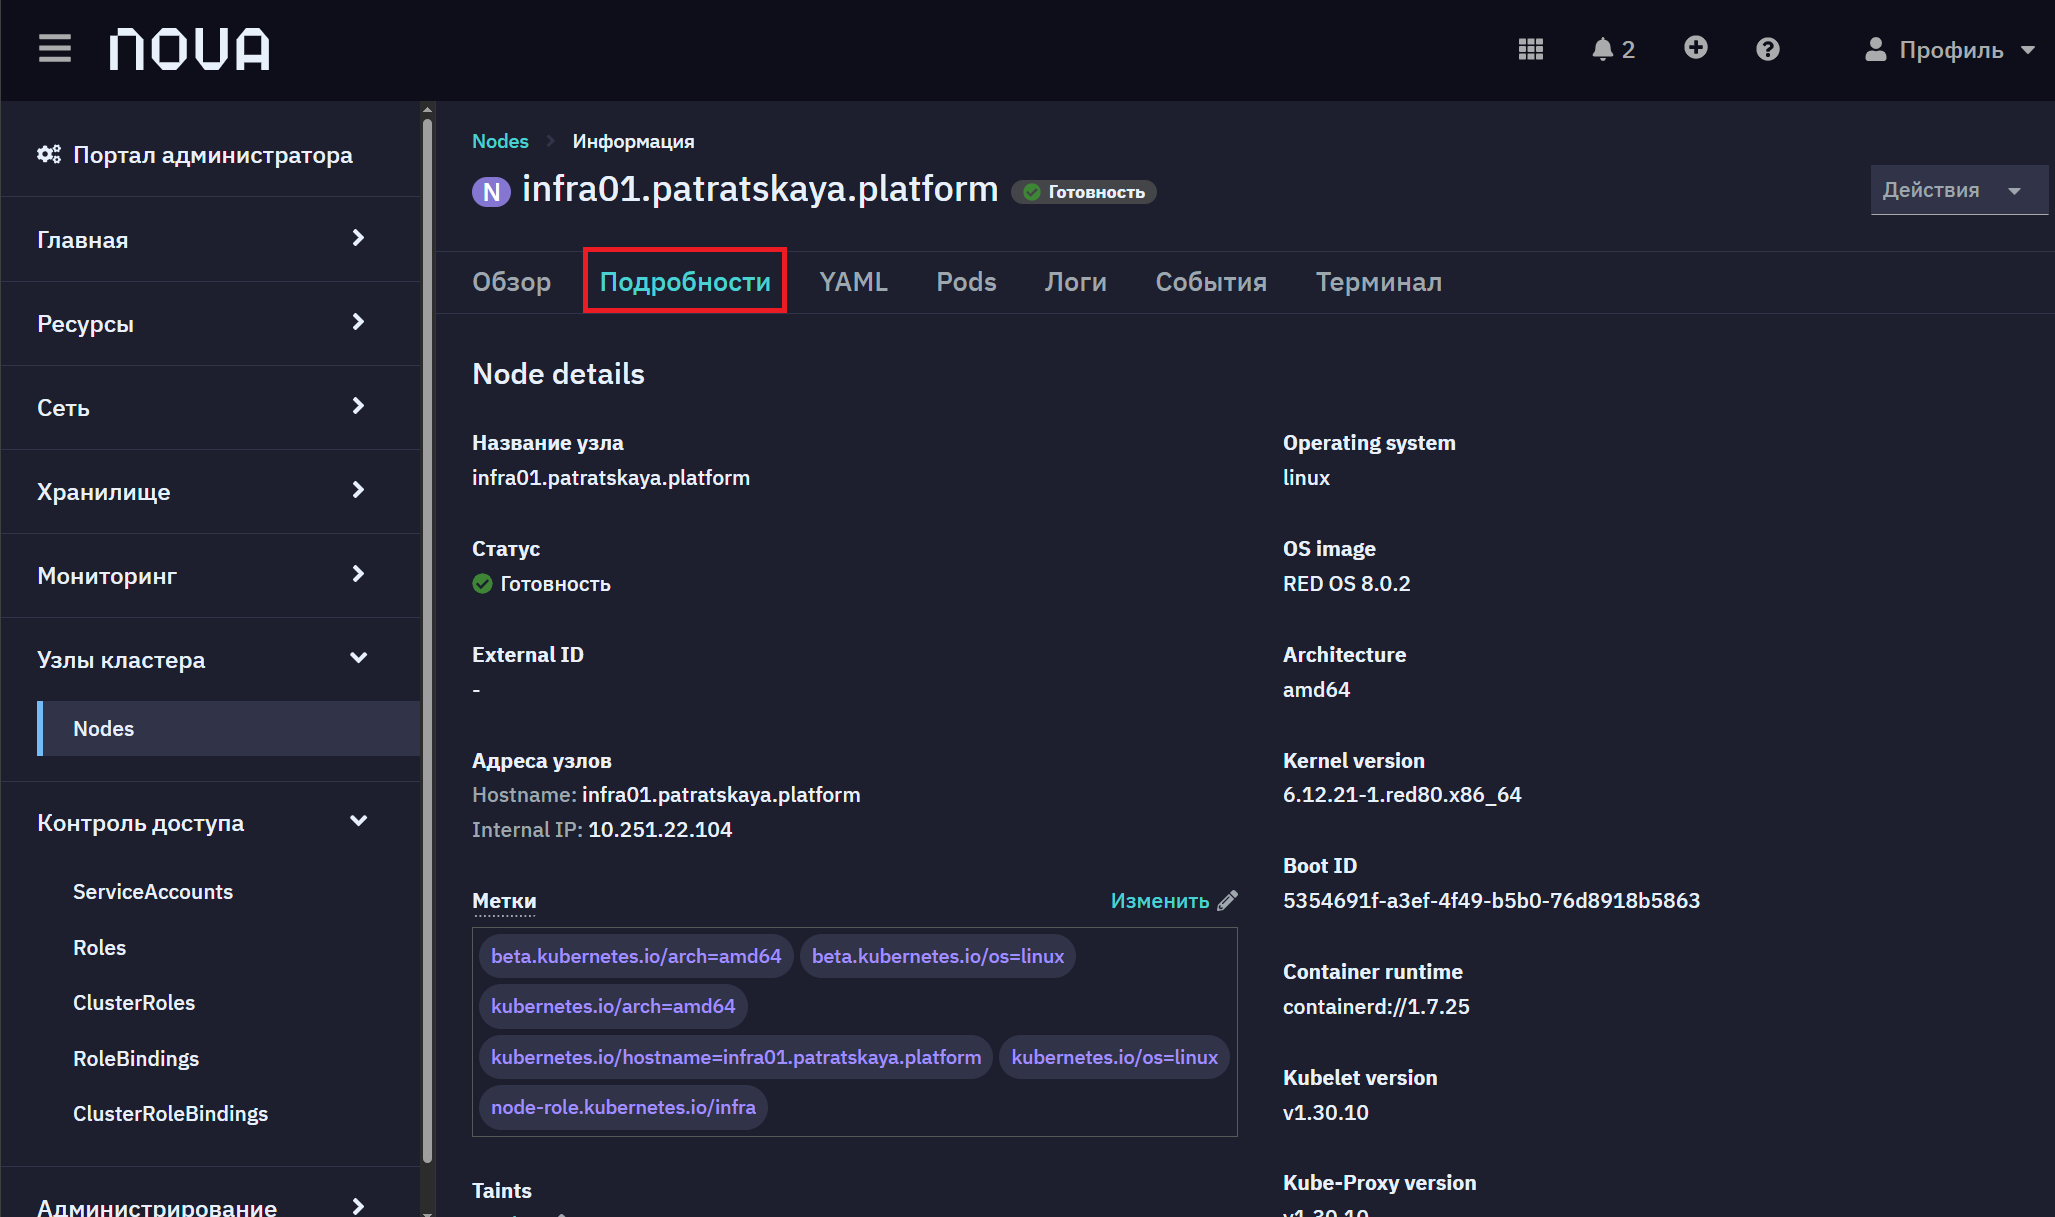Open the apps grid icon
2055x1217 pixels.
tap(1531, 49)
